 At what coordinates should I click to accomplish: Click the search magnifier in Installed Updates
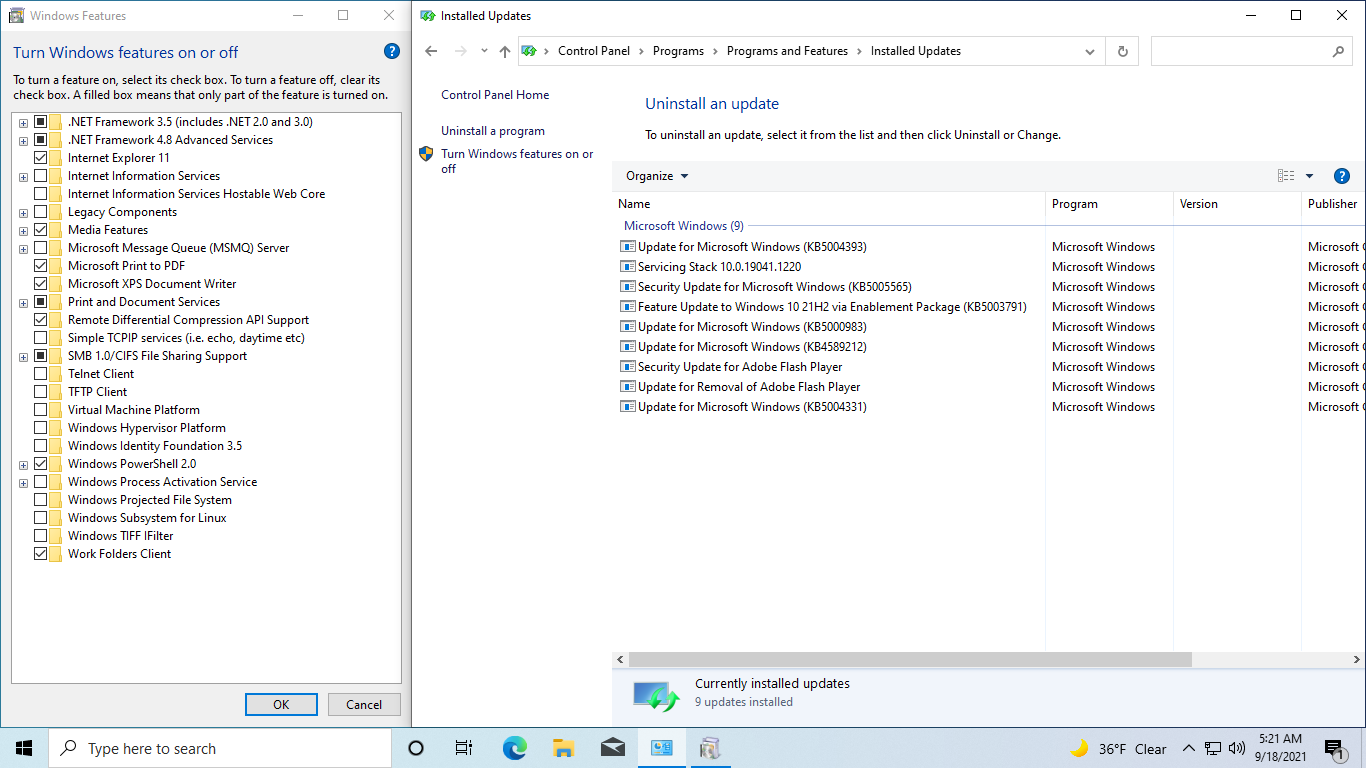point(1339,51)
